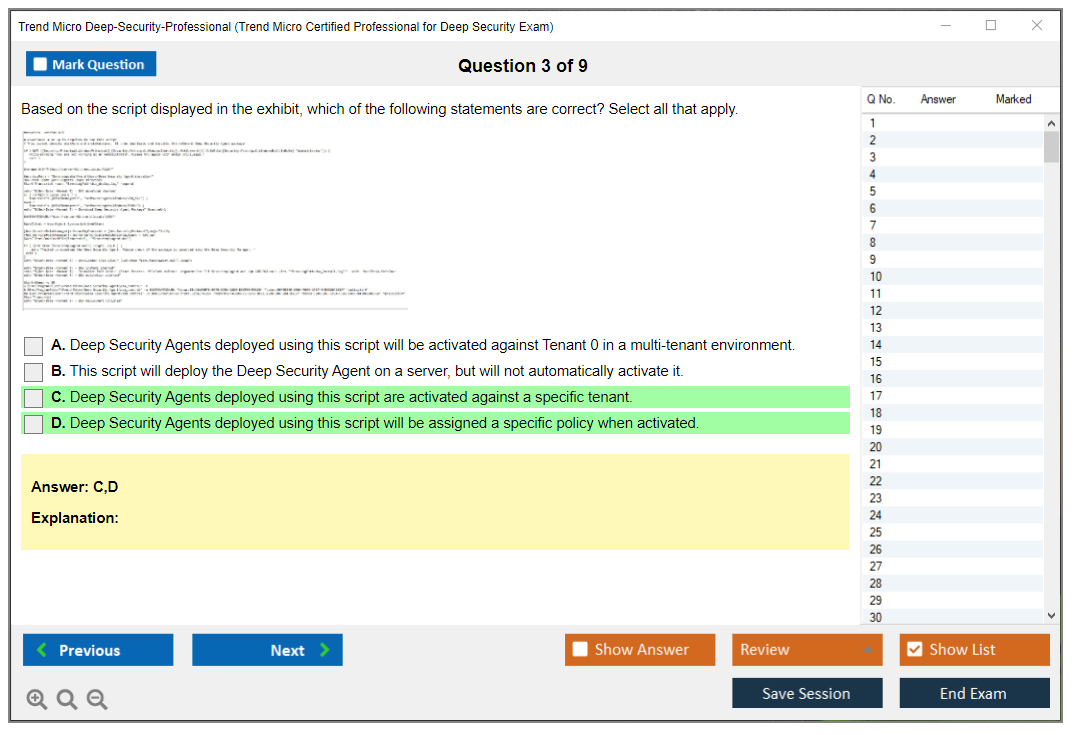This screenshot has width=1075, height=735.
Task: Jump to question 17 in list
Action: [876, 396]
